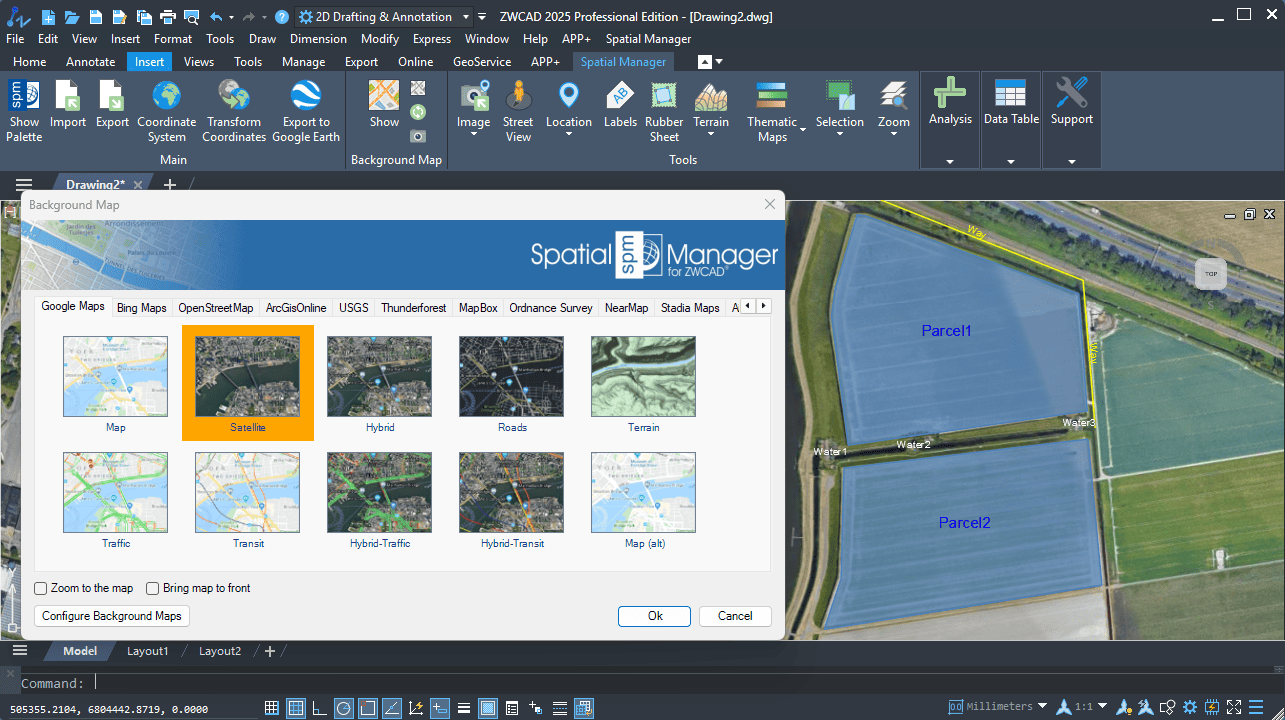Open the Bing Maps provider tab

[142, 308]
